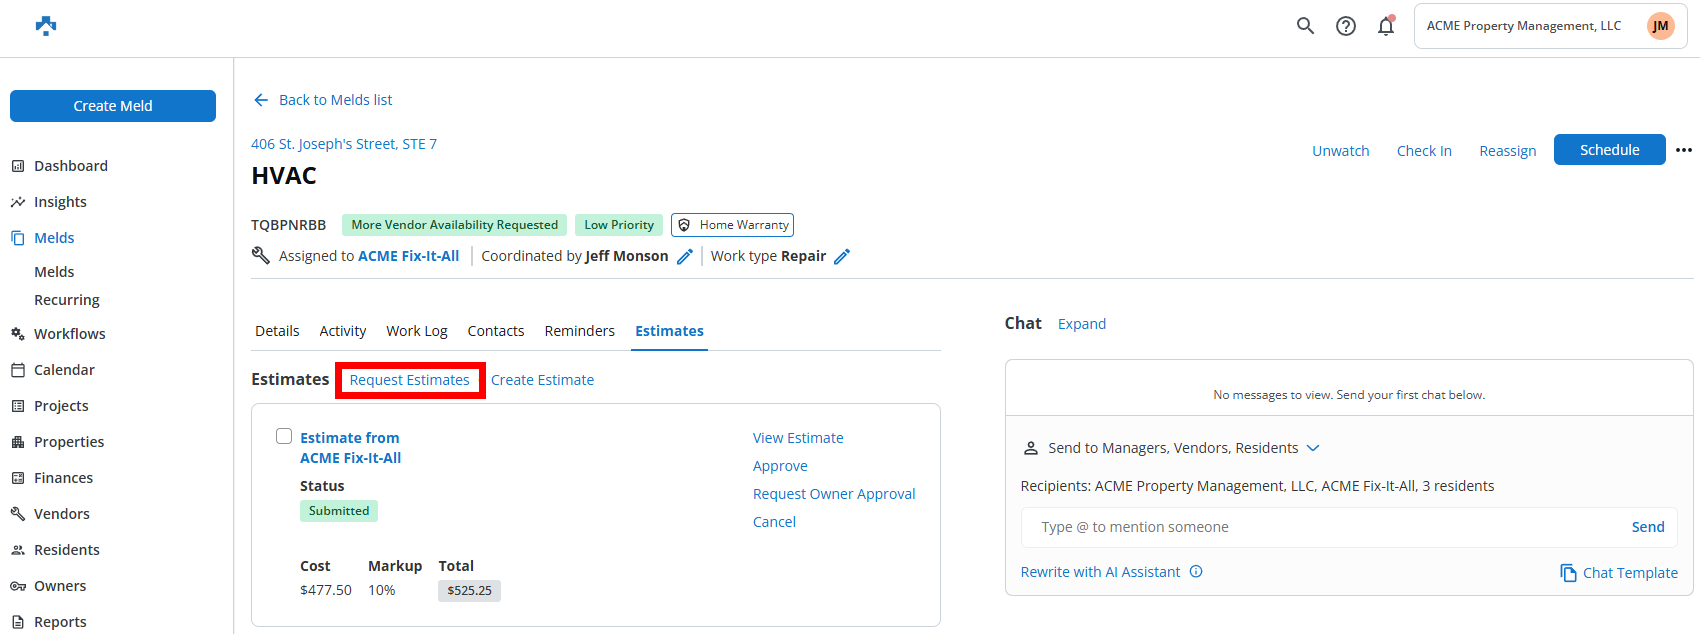Select the ACME Fix-It-All estimate checkbox
Screen dimensions: 1700x634
pyautogui.click(x=284, y=436)
